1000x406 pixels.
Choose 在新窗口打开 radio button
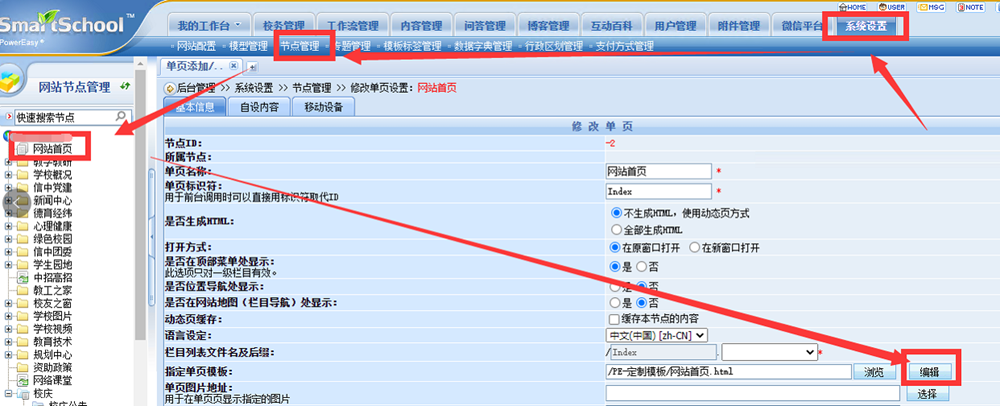pyautogui.click(x=695, y=247)
